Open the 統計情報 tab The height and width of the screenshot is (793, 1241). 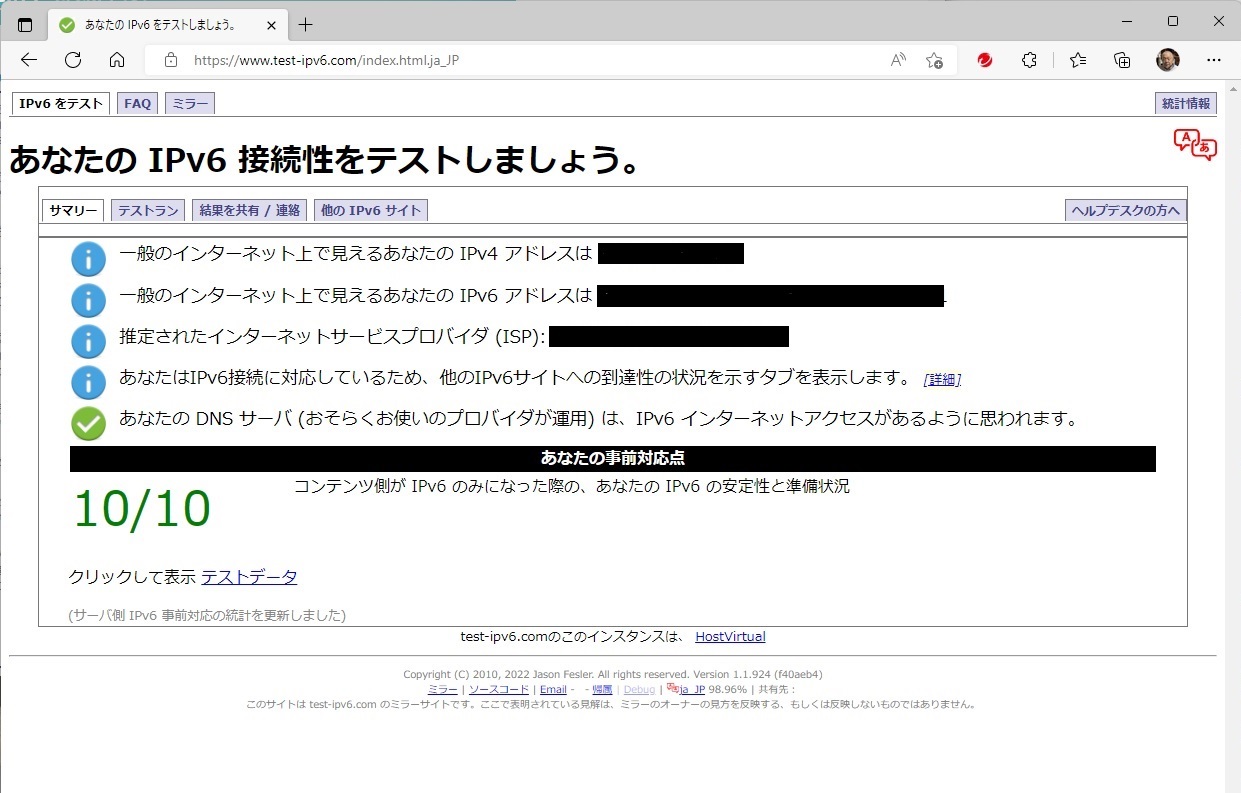(x=1186, y=104)
